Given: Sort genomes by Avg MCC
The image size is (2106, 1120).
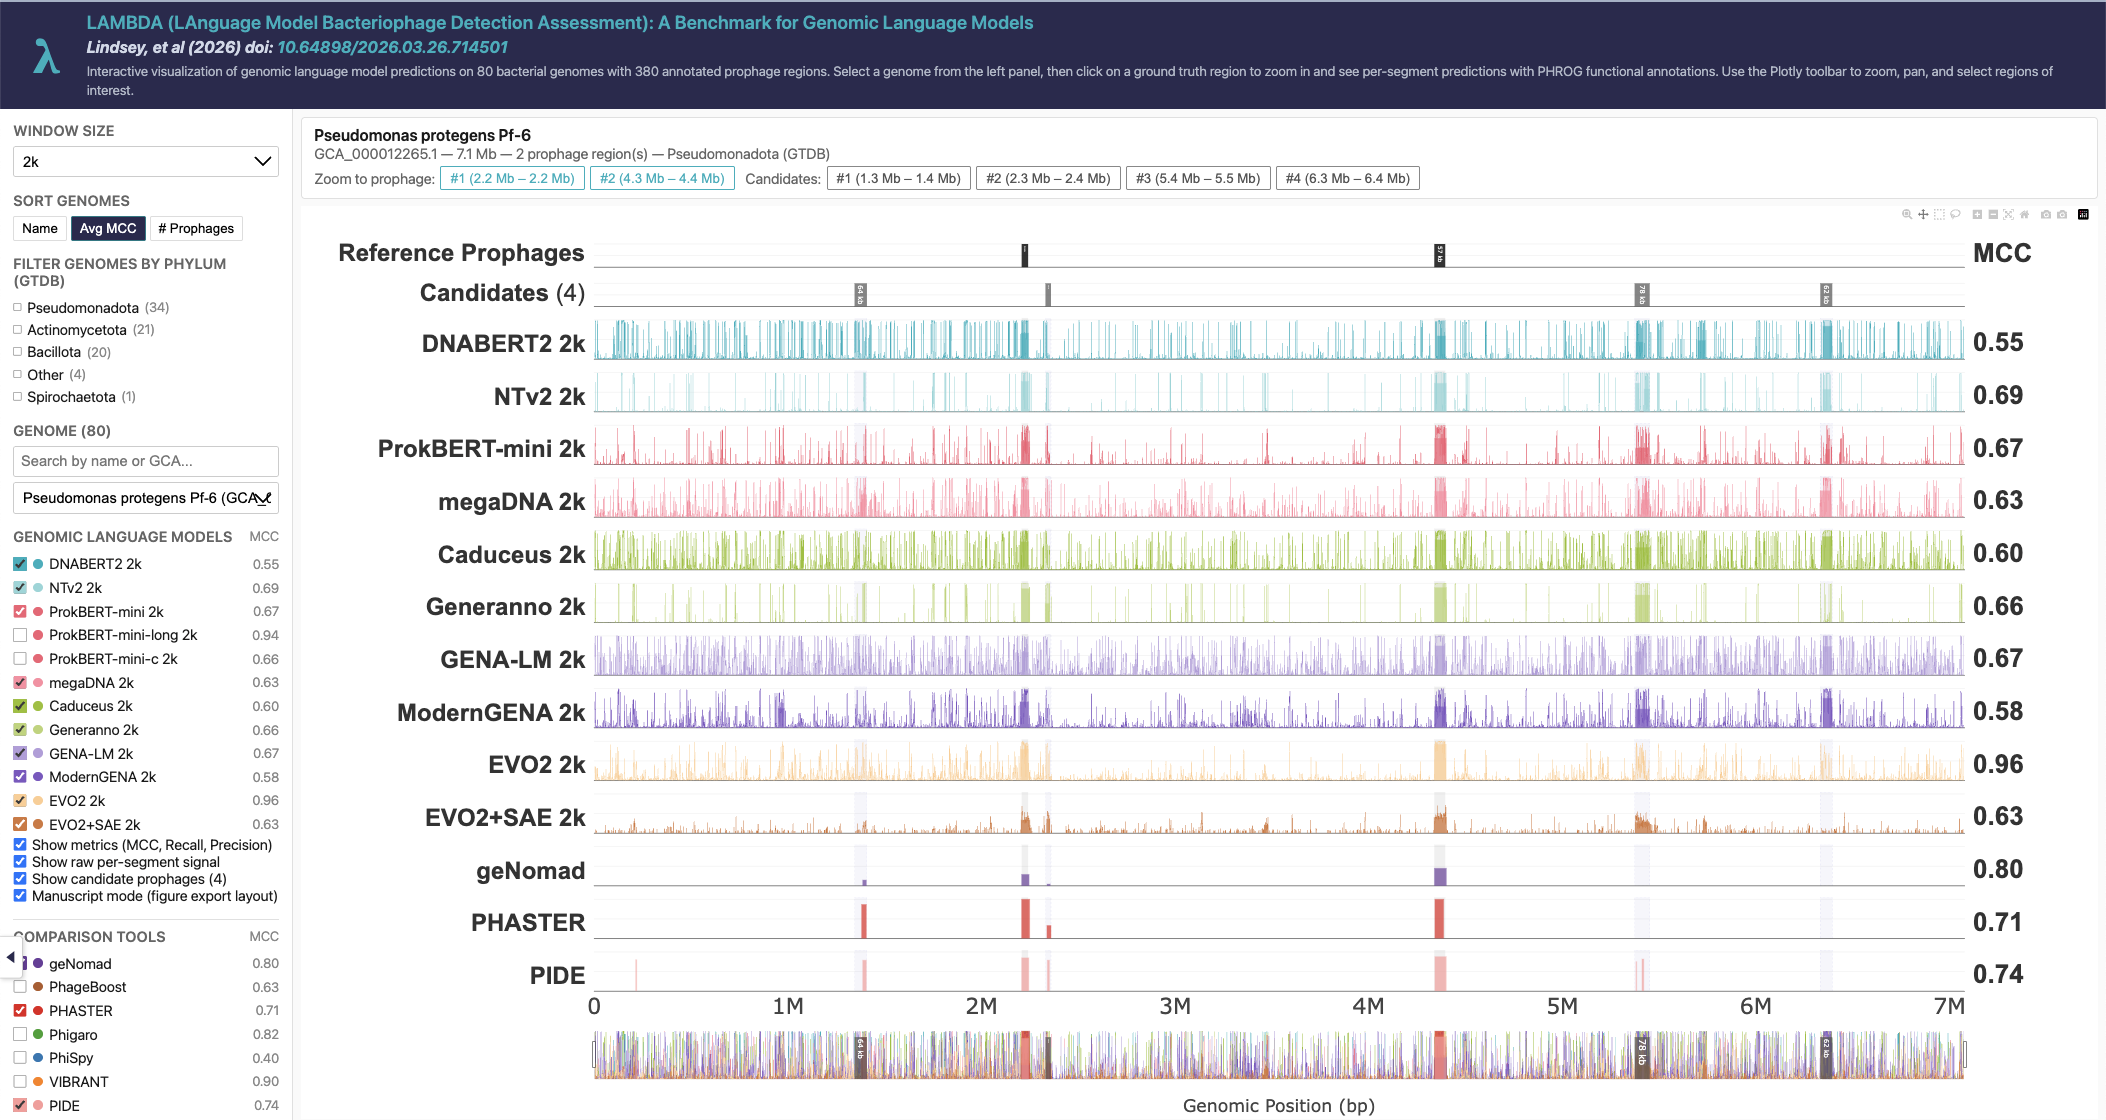Looking at the screenshot, I should click(108, 229).
